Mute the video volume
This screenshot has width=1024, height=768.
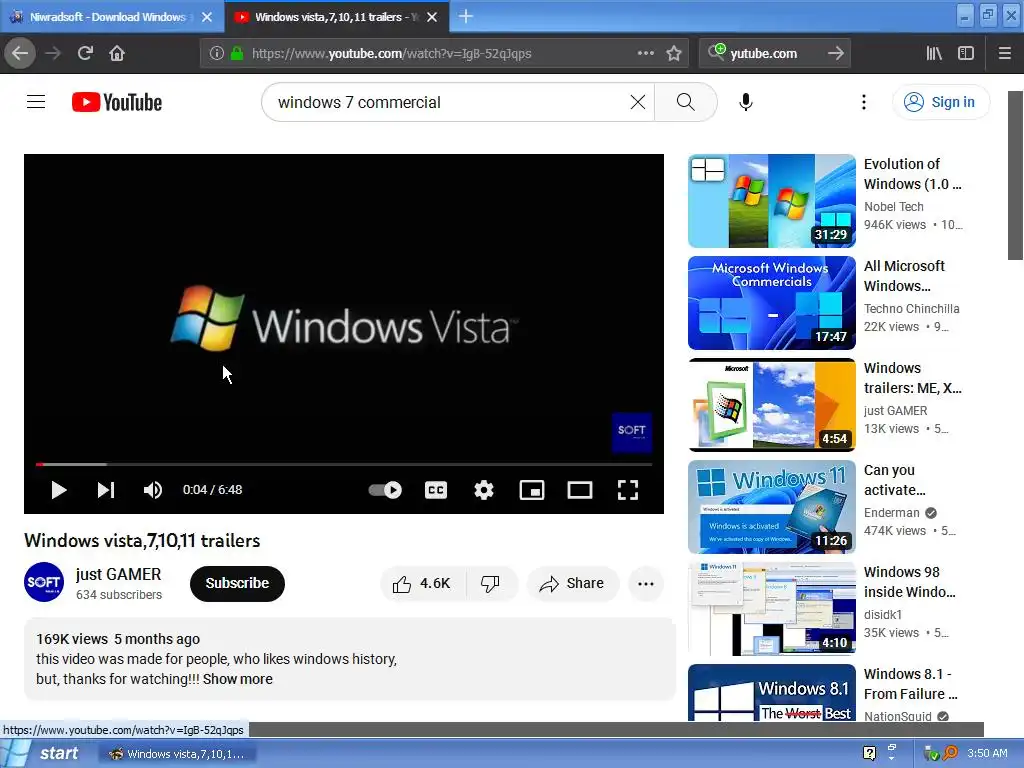pyautogui.click(x=153, y=490)
